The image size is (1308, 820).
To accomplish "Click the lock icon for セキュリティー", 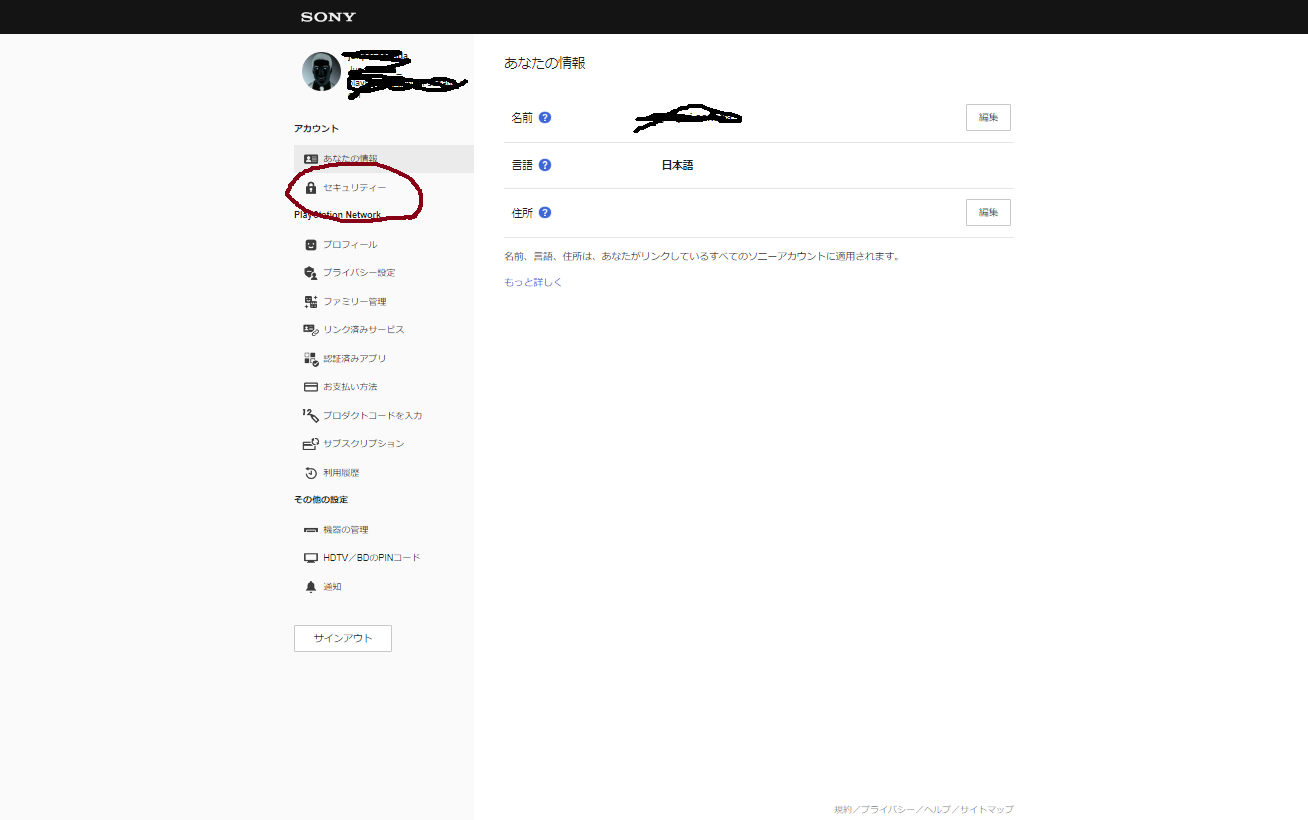I will pos(311,188).
